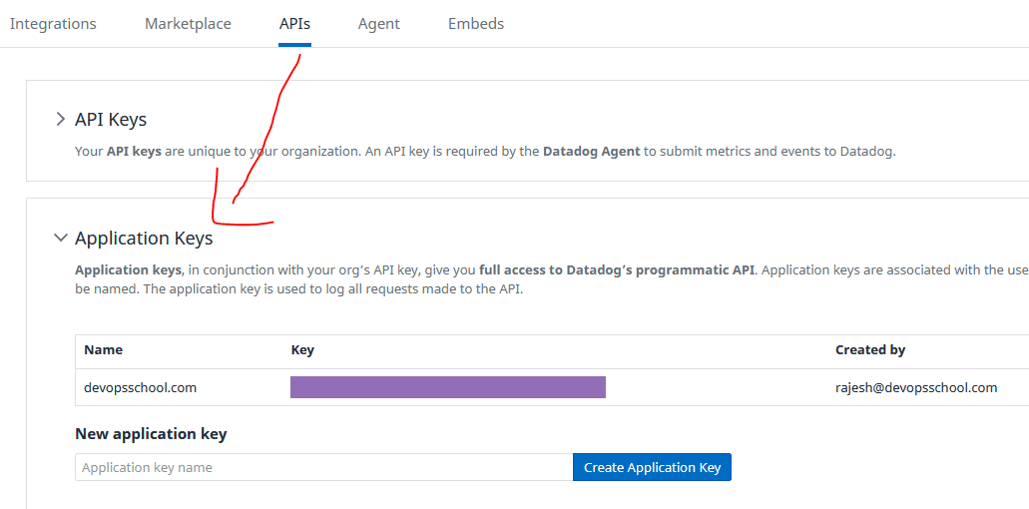This screenshot has height=509, width=1029.
Task: Switch to the Marketplace tab
Action: (188, 24)
